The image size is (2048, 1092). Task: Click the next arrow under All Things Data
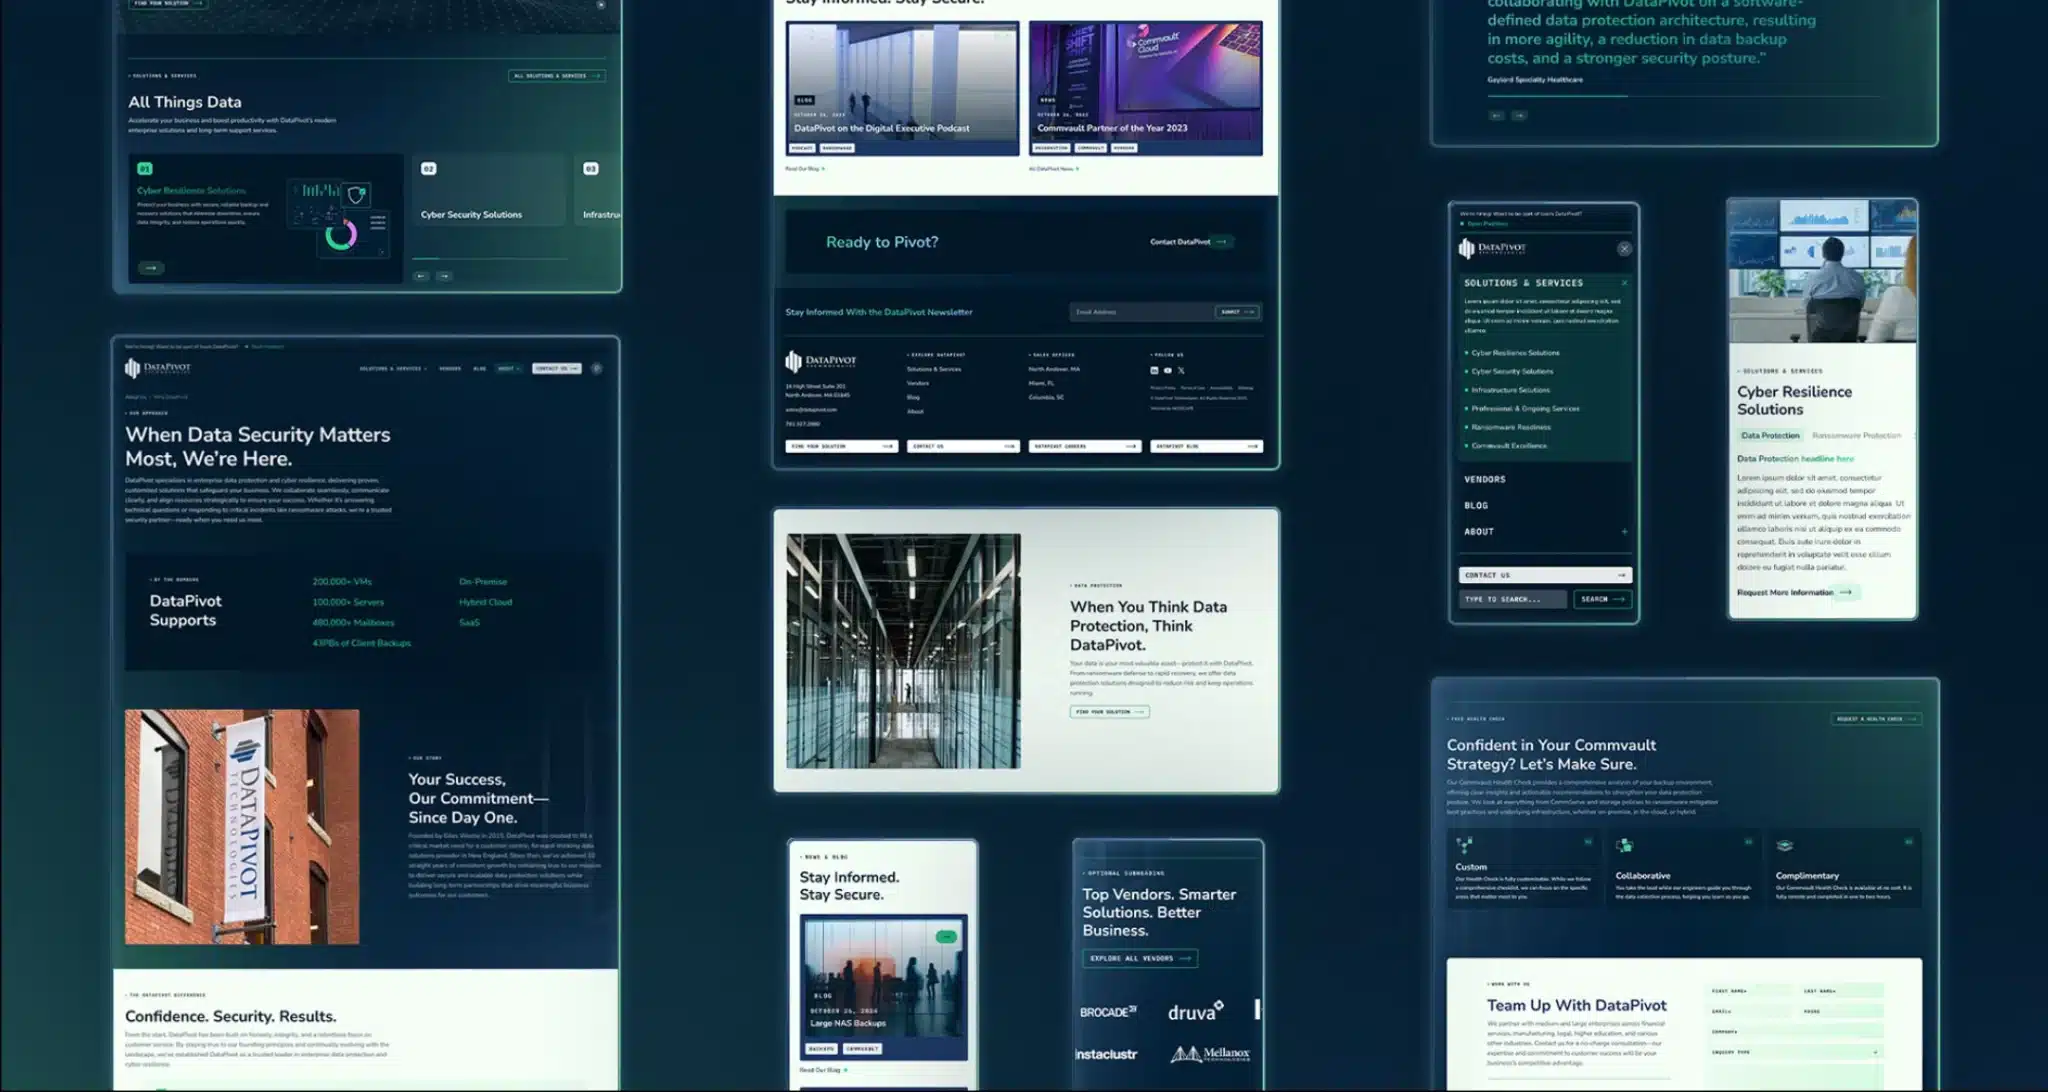click(x=445, y=276)
